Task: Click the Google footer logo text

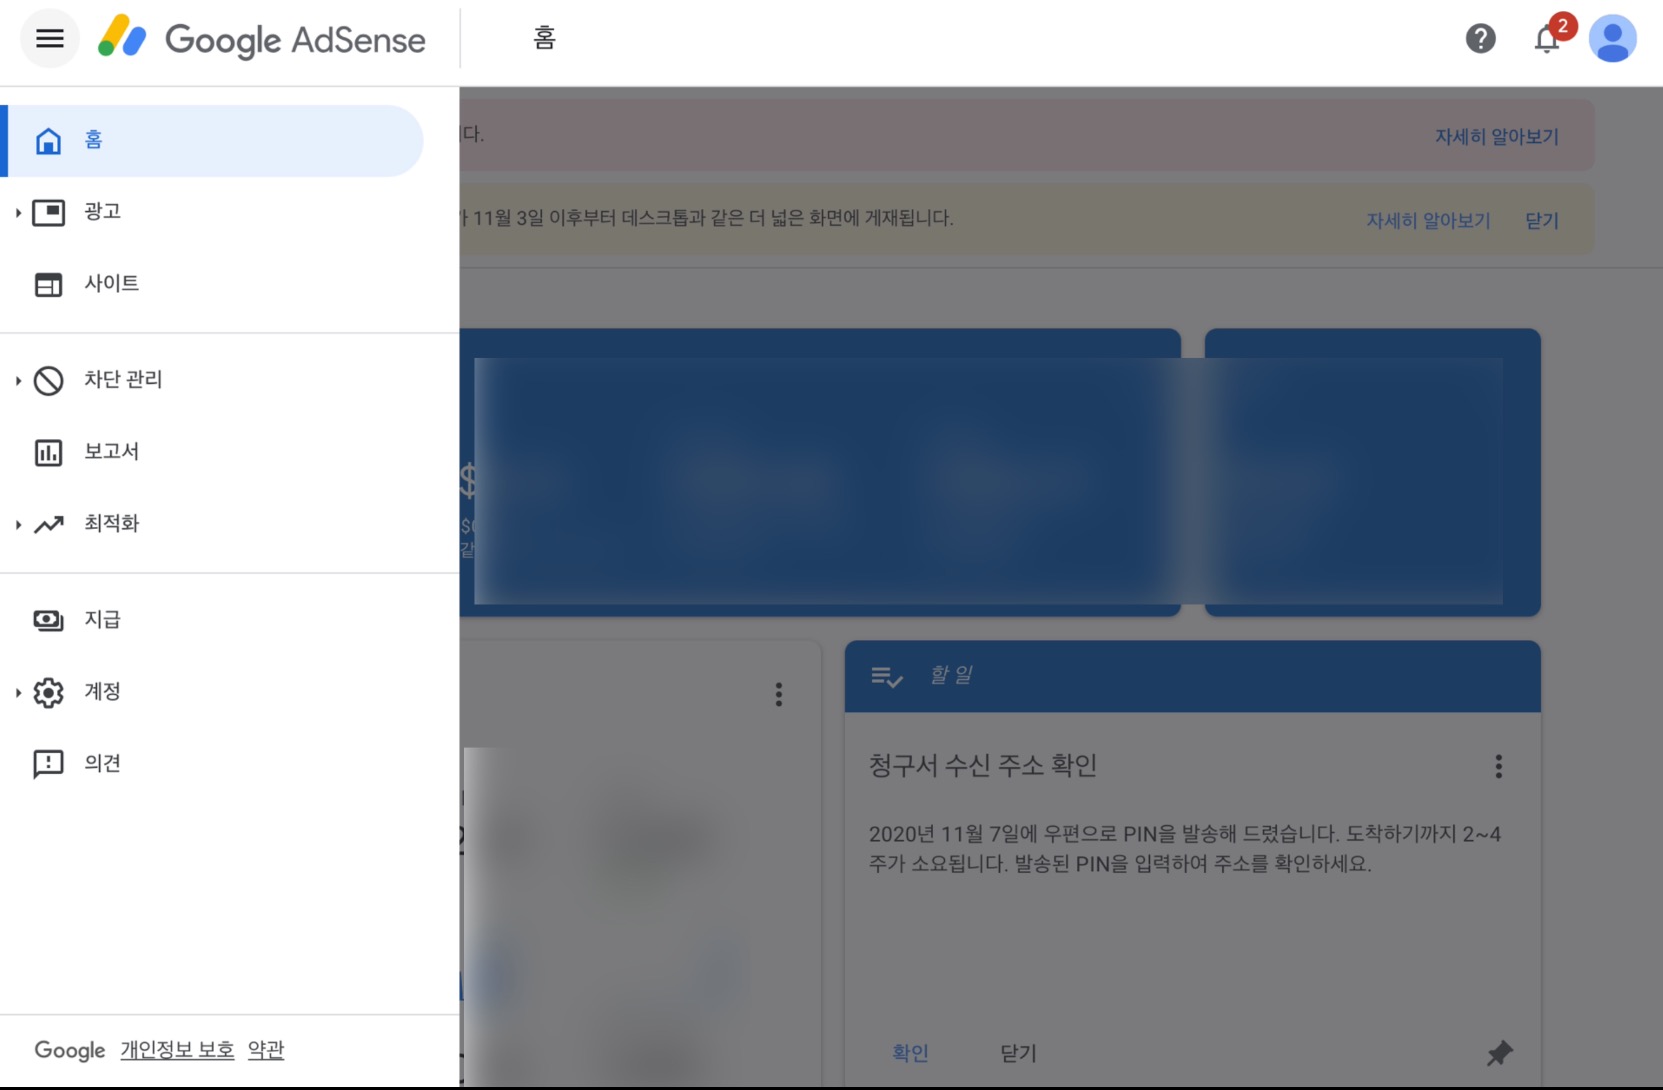Action: [x=70, y=1050]
